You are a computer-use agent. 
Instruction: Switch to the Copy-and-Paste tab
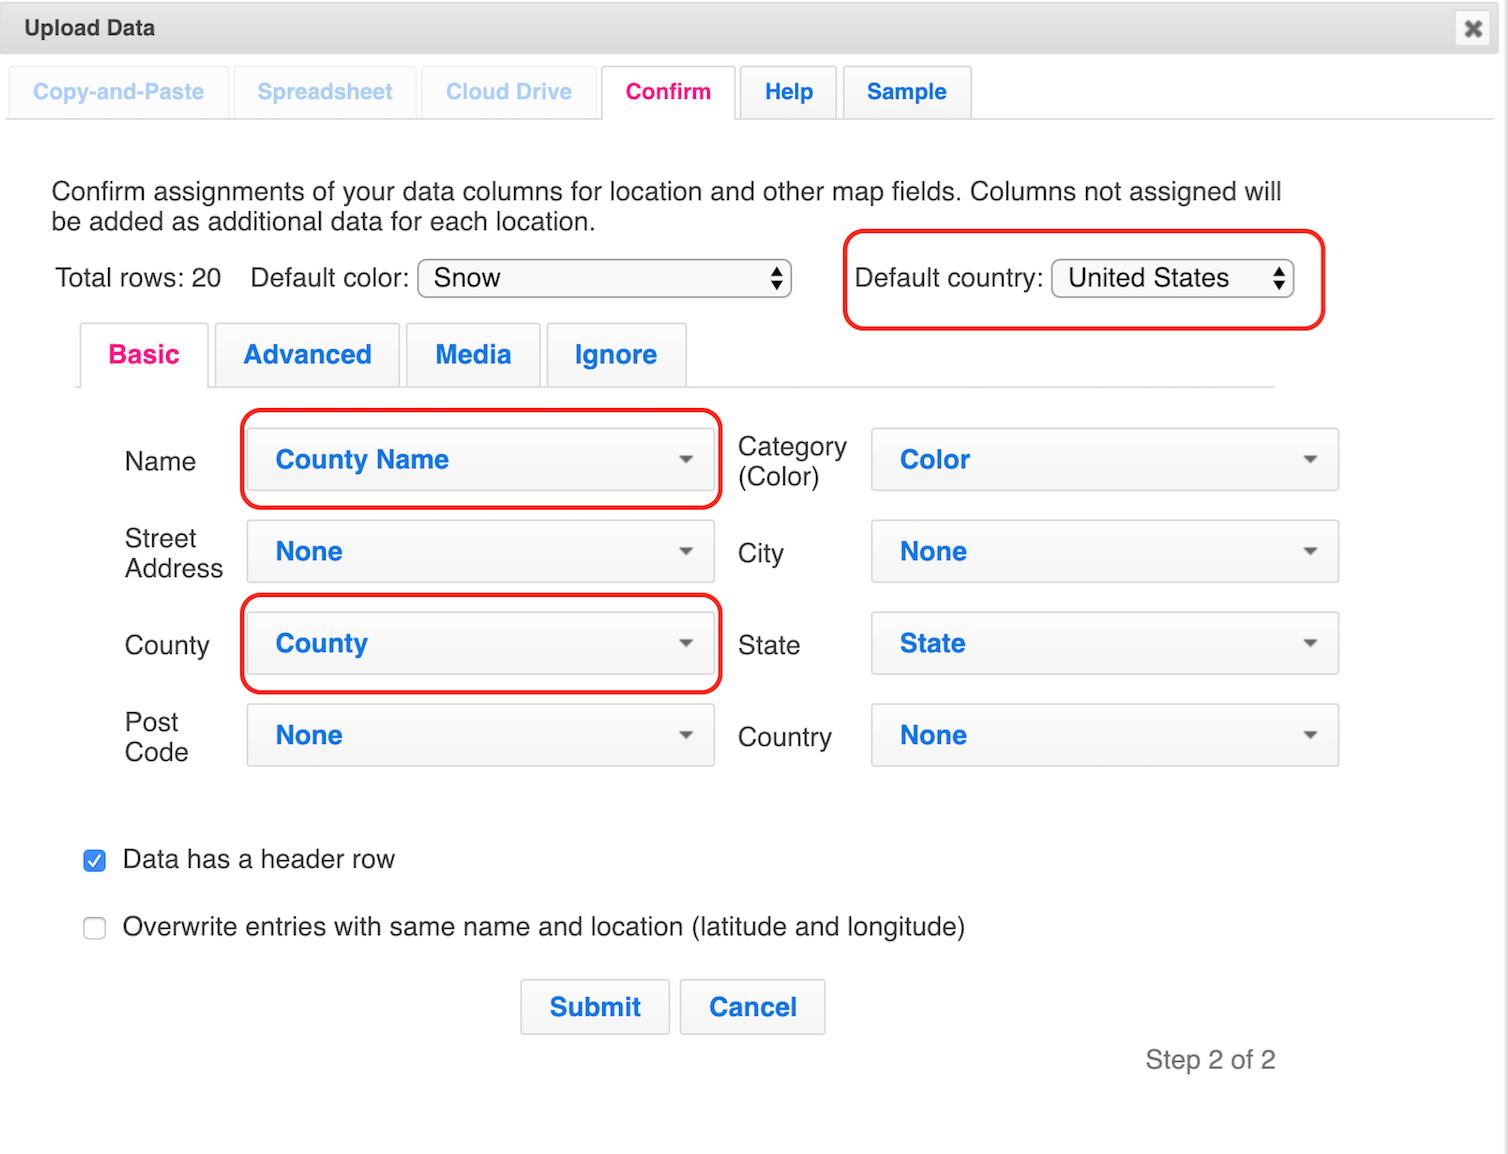[119, 92]
